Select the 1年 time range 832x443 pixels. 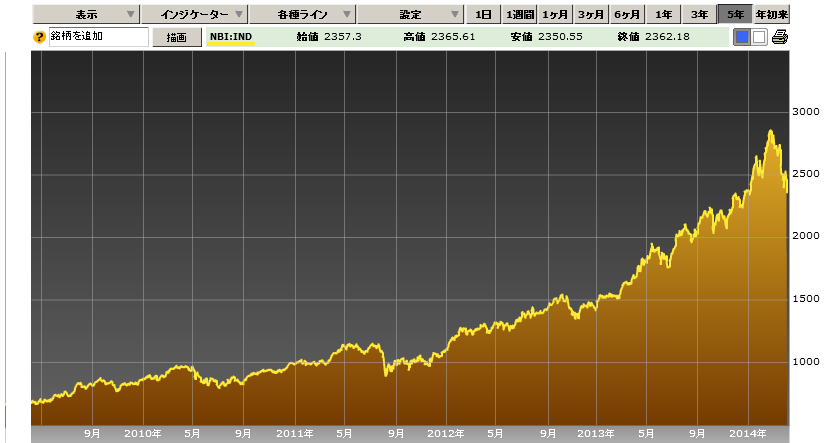coord(663,14)
